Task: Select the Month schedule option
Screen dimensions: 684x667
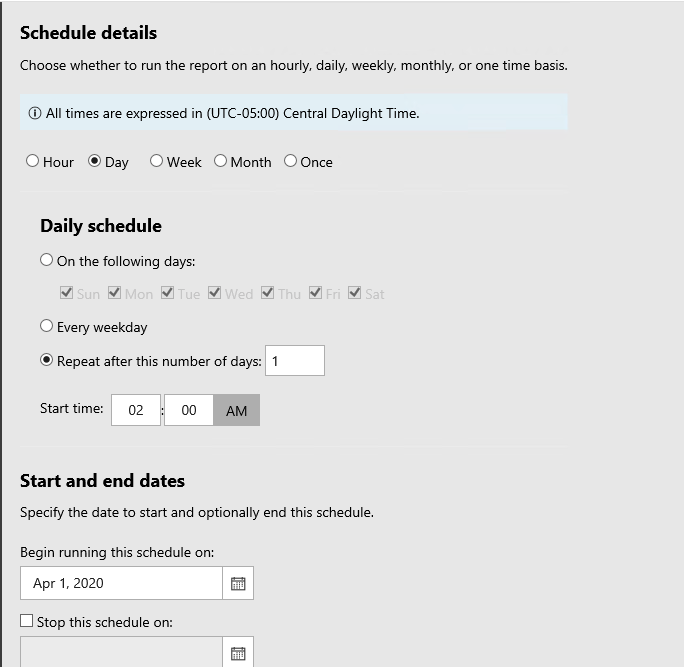Action: (x=221, y=161)
